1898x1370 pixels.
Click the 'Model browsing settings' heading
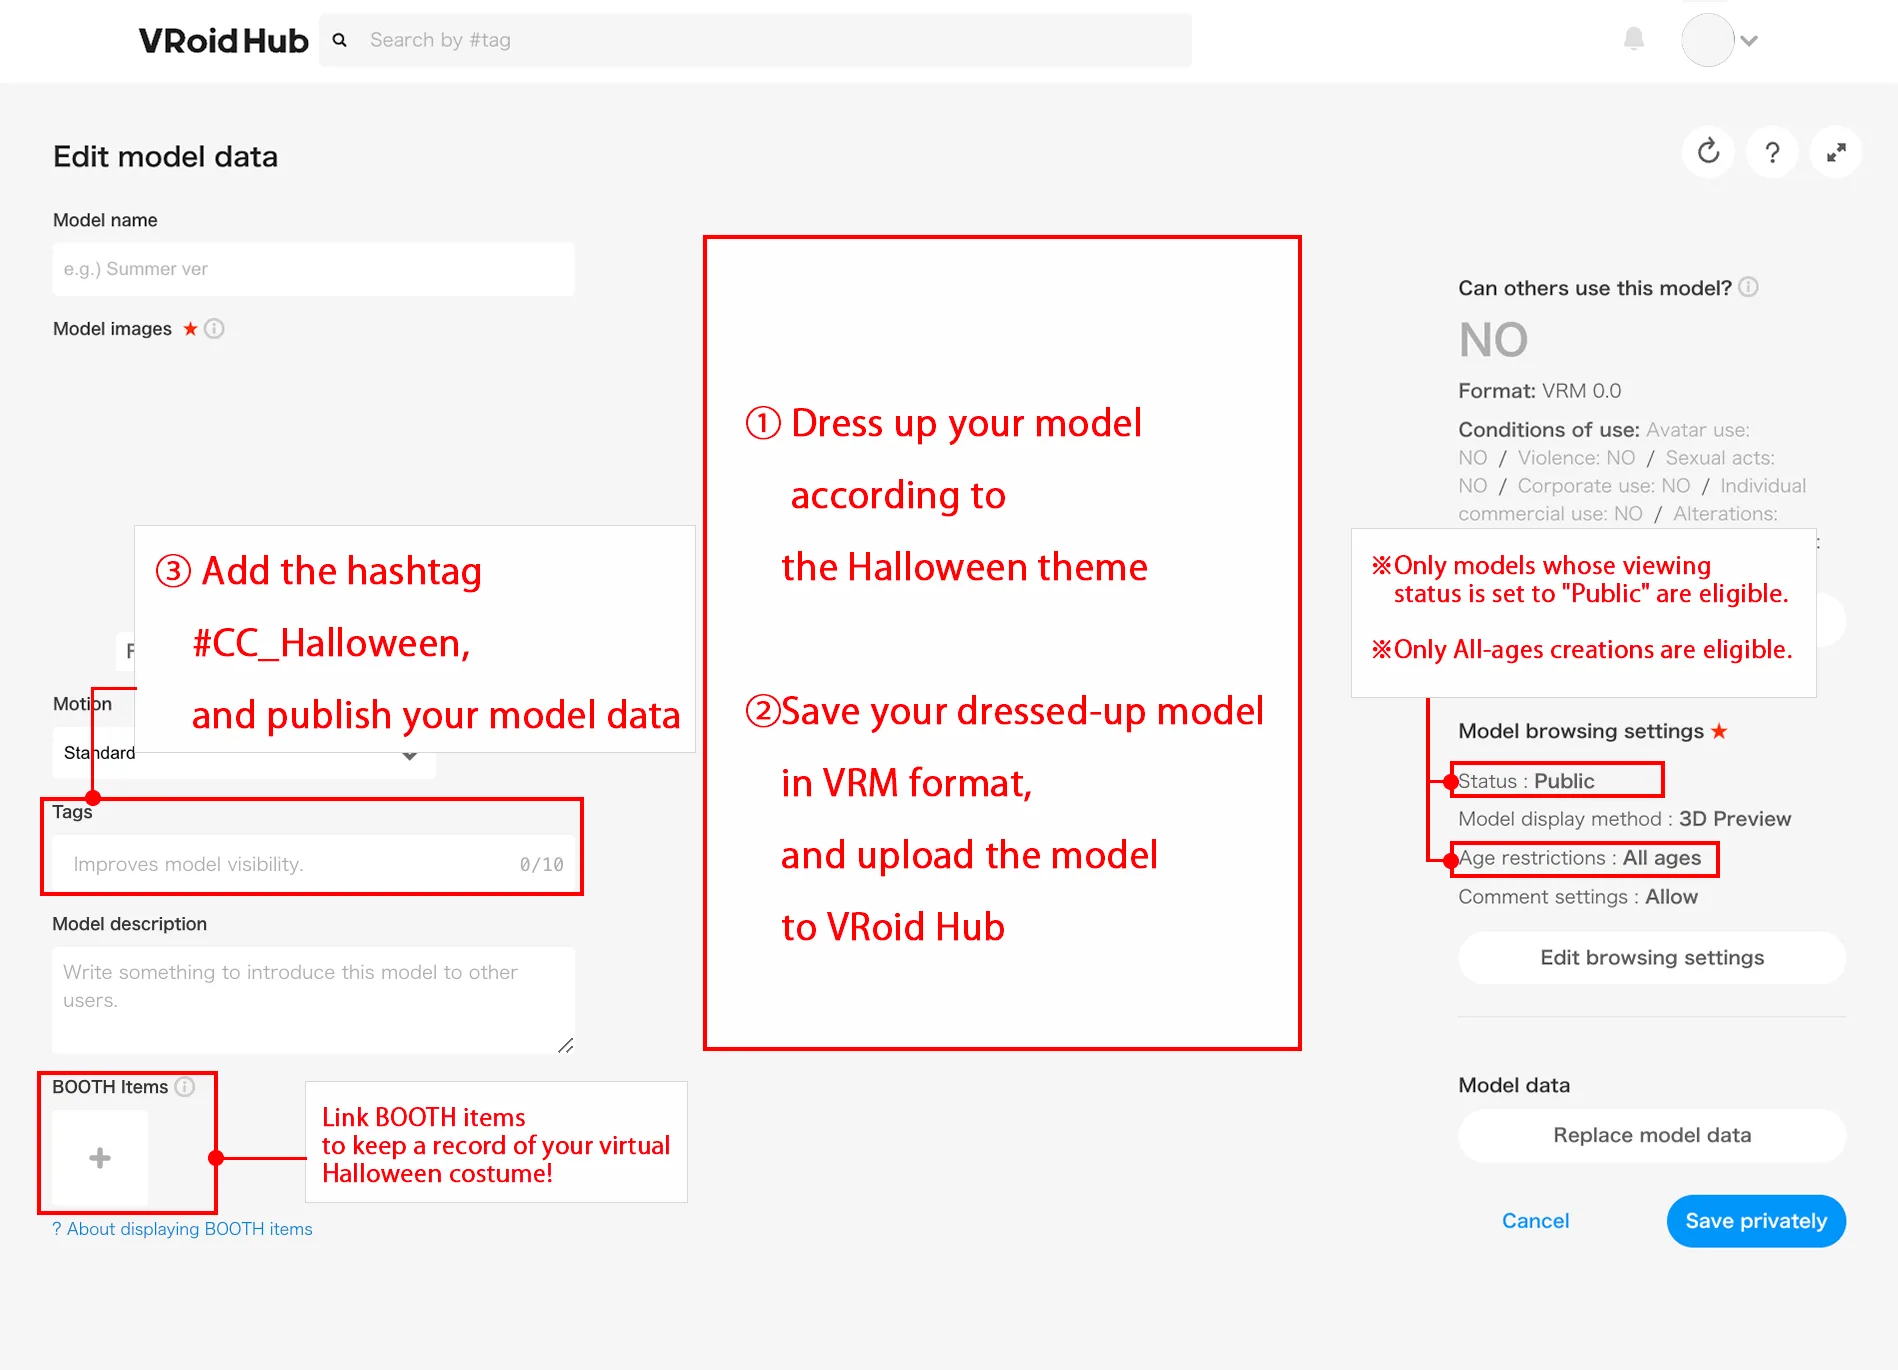(x=1581, y=731)
